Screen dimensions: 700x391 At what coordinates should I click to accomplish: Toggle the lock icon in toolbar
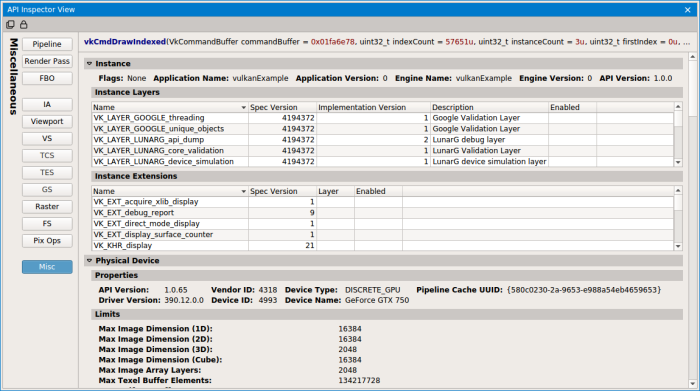(x=24, y=25)
